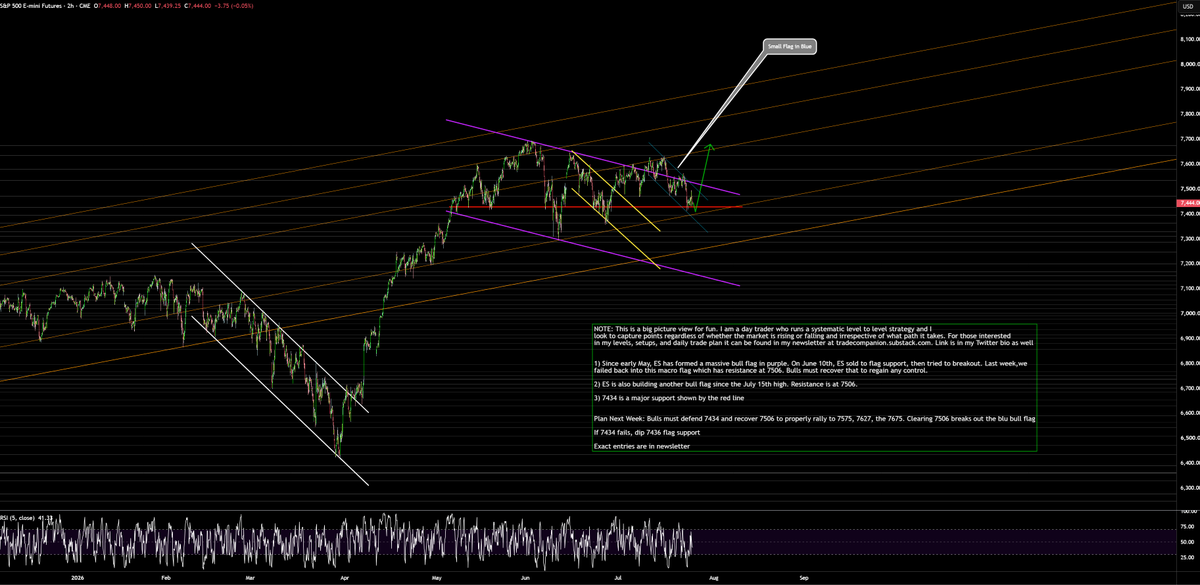Select the green-bordered NOTE text box

tap(814, 387)
